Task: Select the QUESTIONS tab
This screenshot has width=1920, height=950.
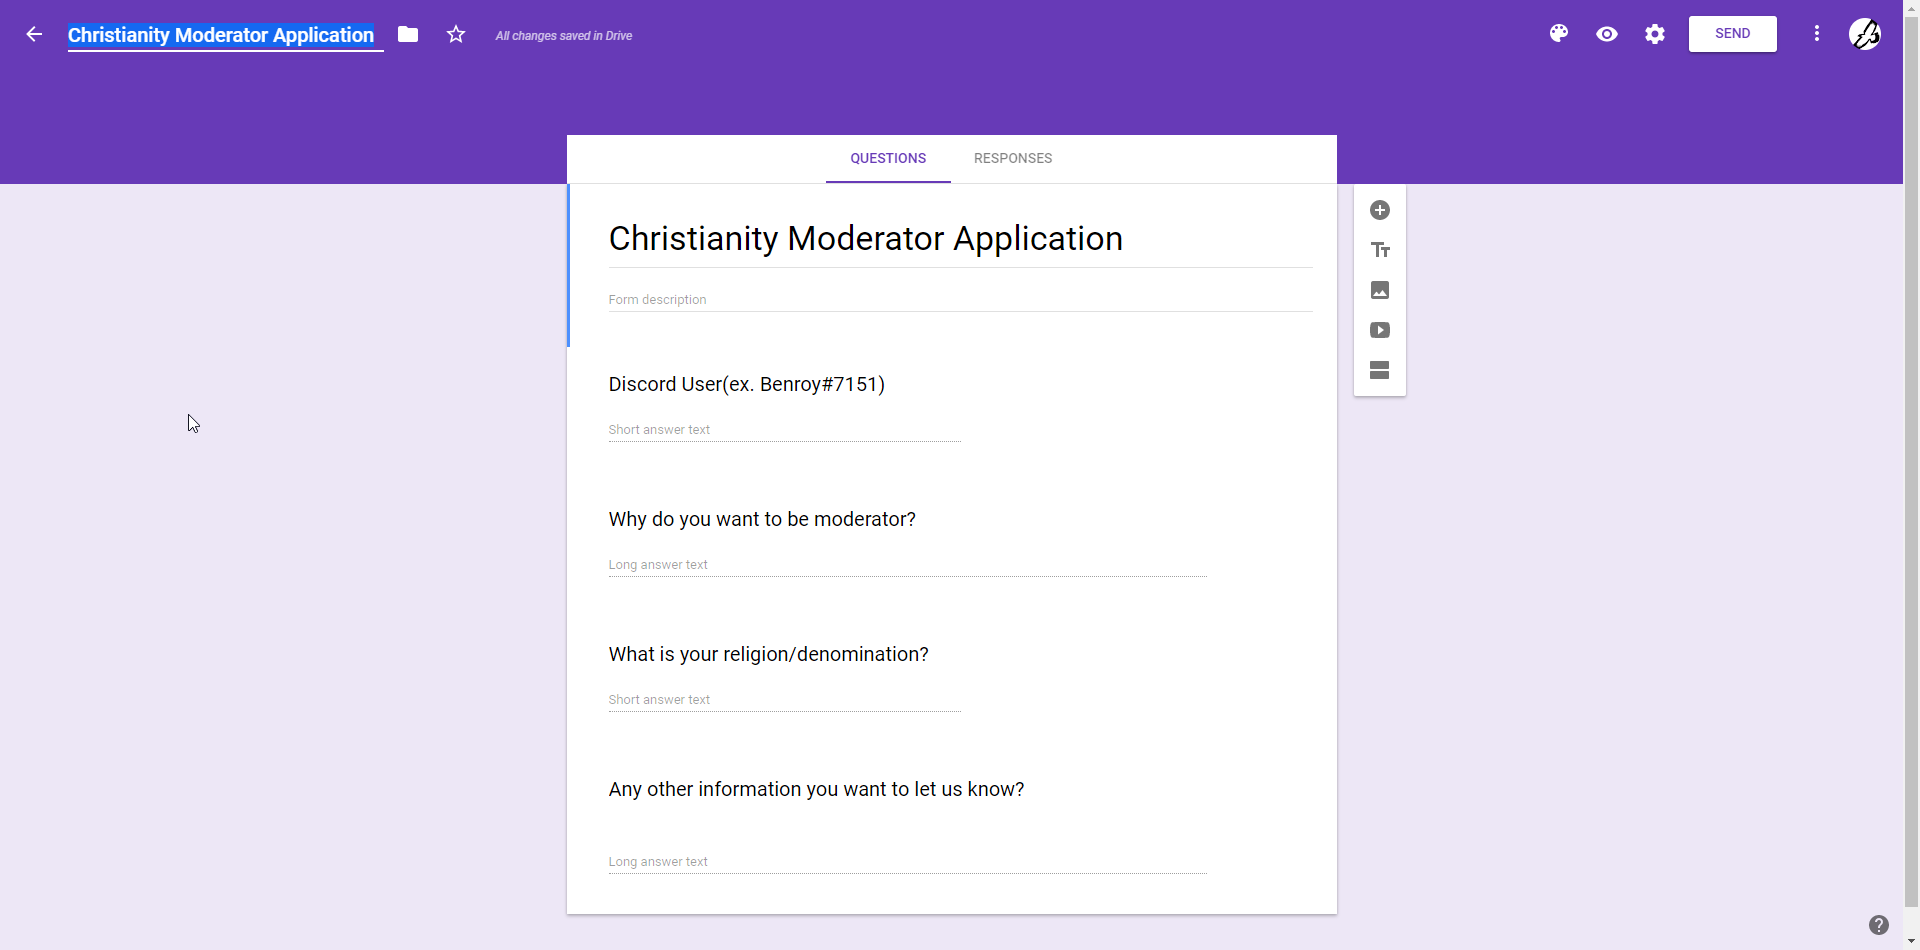Action: [888, 158]
